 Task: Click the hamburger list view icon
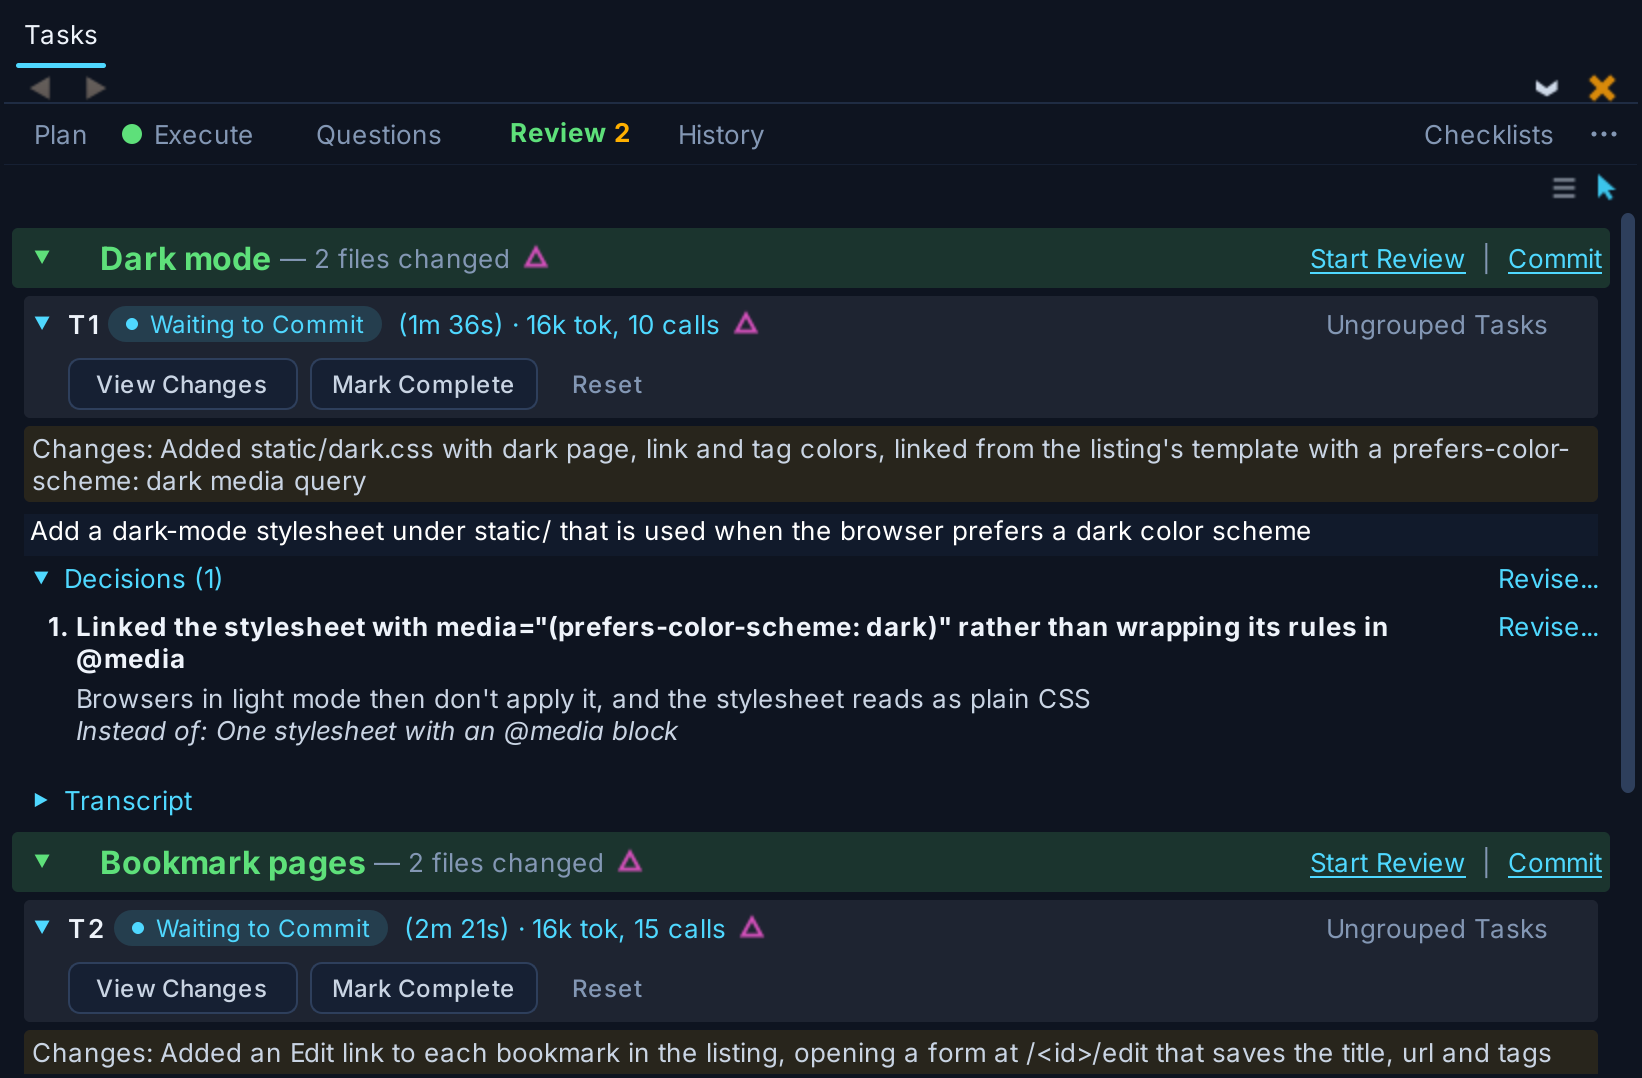click(x=1564, y=188)
